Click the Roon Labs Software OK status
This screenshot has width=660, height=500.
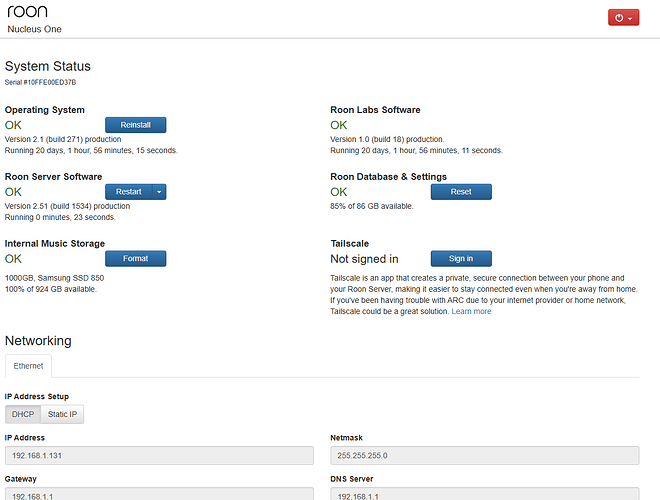(x=339, y=125)
